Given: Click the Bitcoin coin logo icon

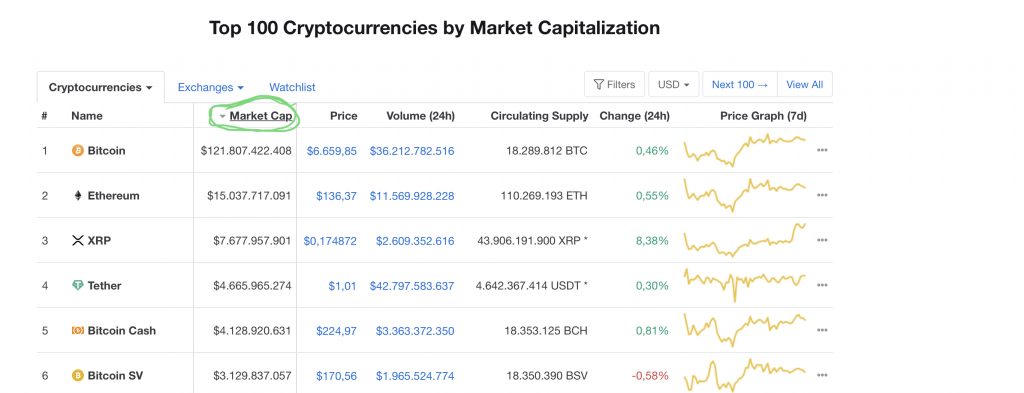Looking at the screenshot, I should pos(78,151).
